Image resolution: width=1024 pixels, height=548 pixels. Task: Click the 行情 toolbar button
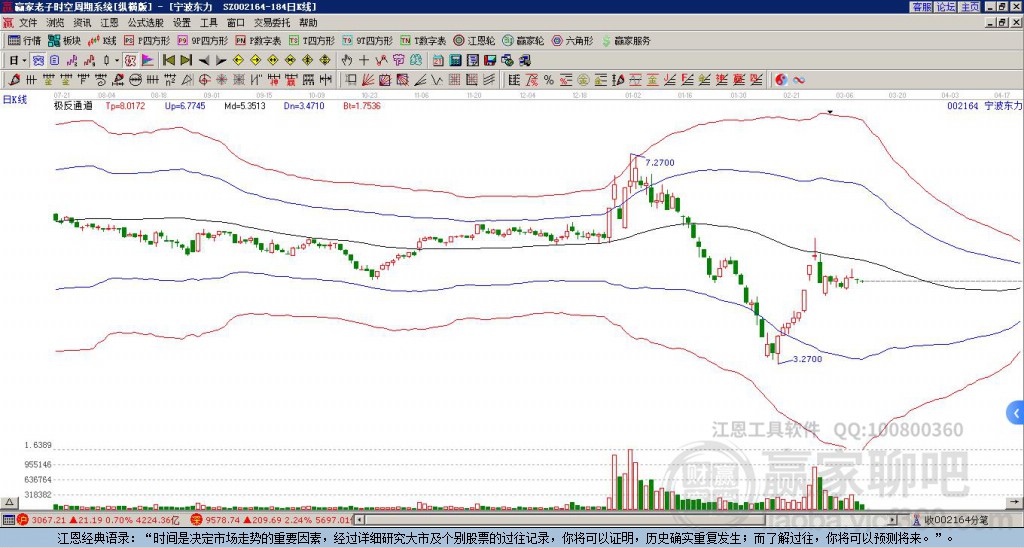pos(25,40)
